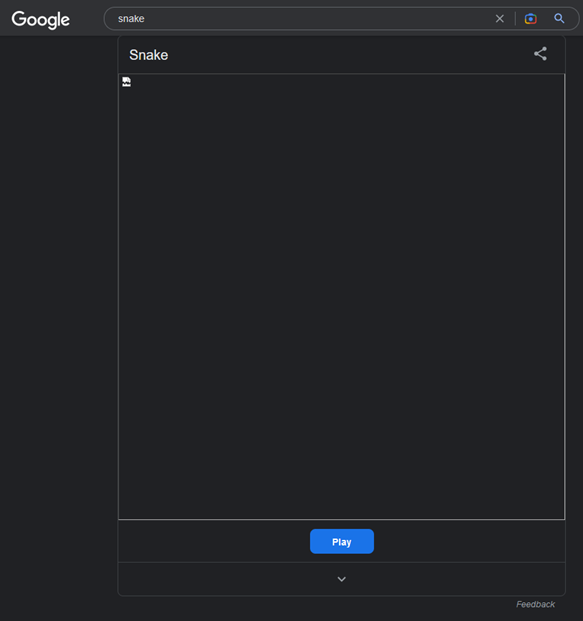Clear the search box with the X
Screen dimensions: 583x621
500,19
